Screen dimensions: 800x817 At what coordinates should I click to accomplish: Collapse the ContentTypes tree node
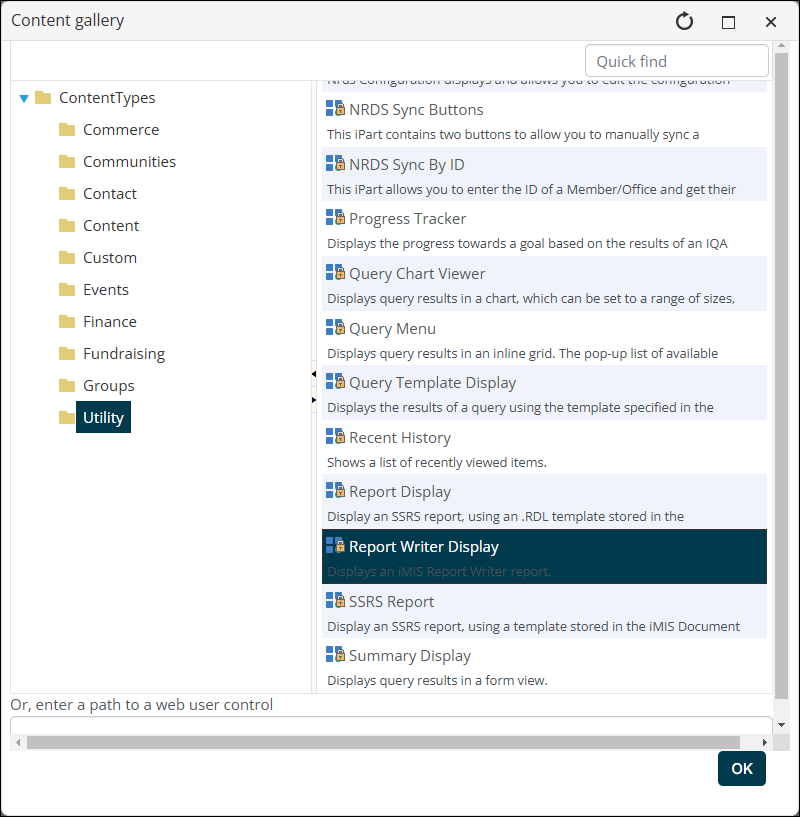(23, 97)
